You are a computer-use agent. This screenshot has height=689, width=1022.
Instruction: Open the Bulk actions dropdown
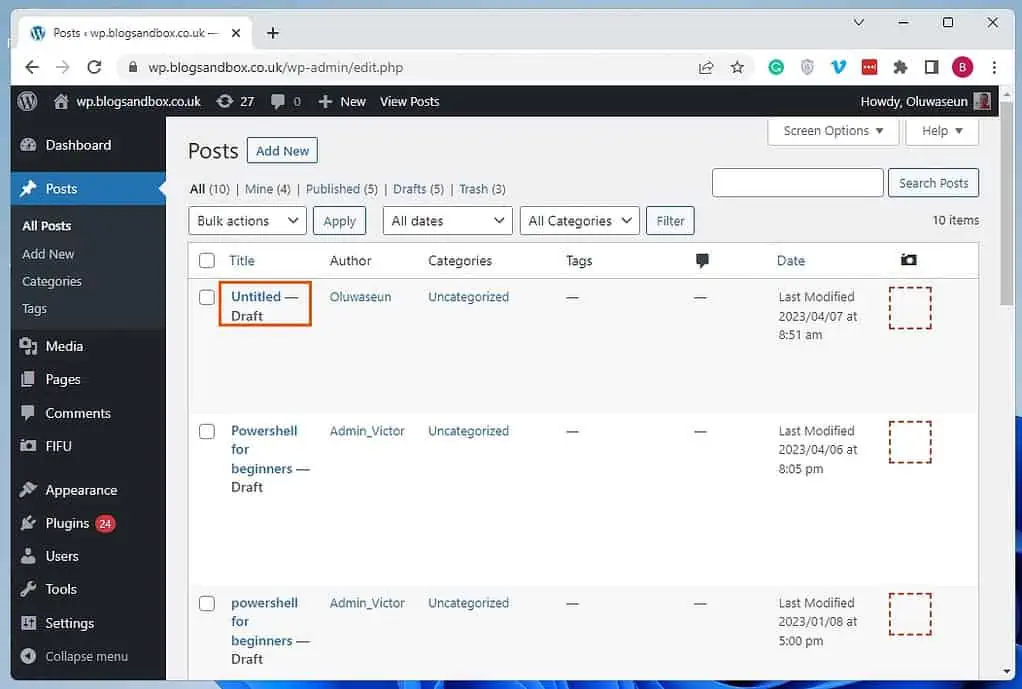pyautogui.click(x=246, y=220)
